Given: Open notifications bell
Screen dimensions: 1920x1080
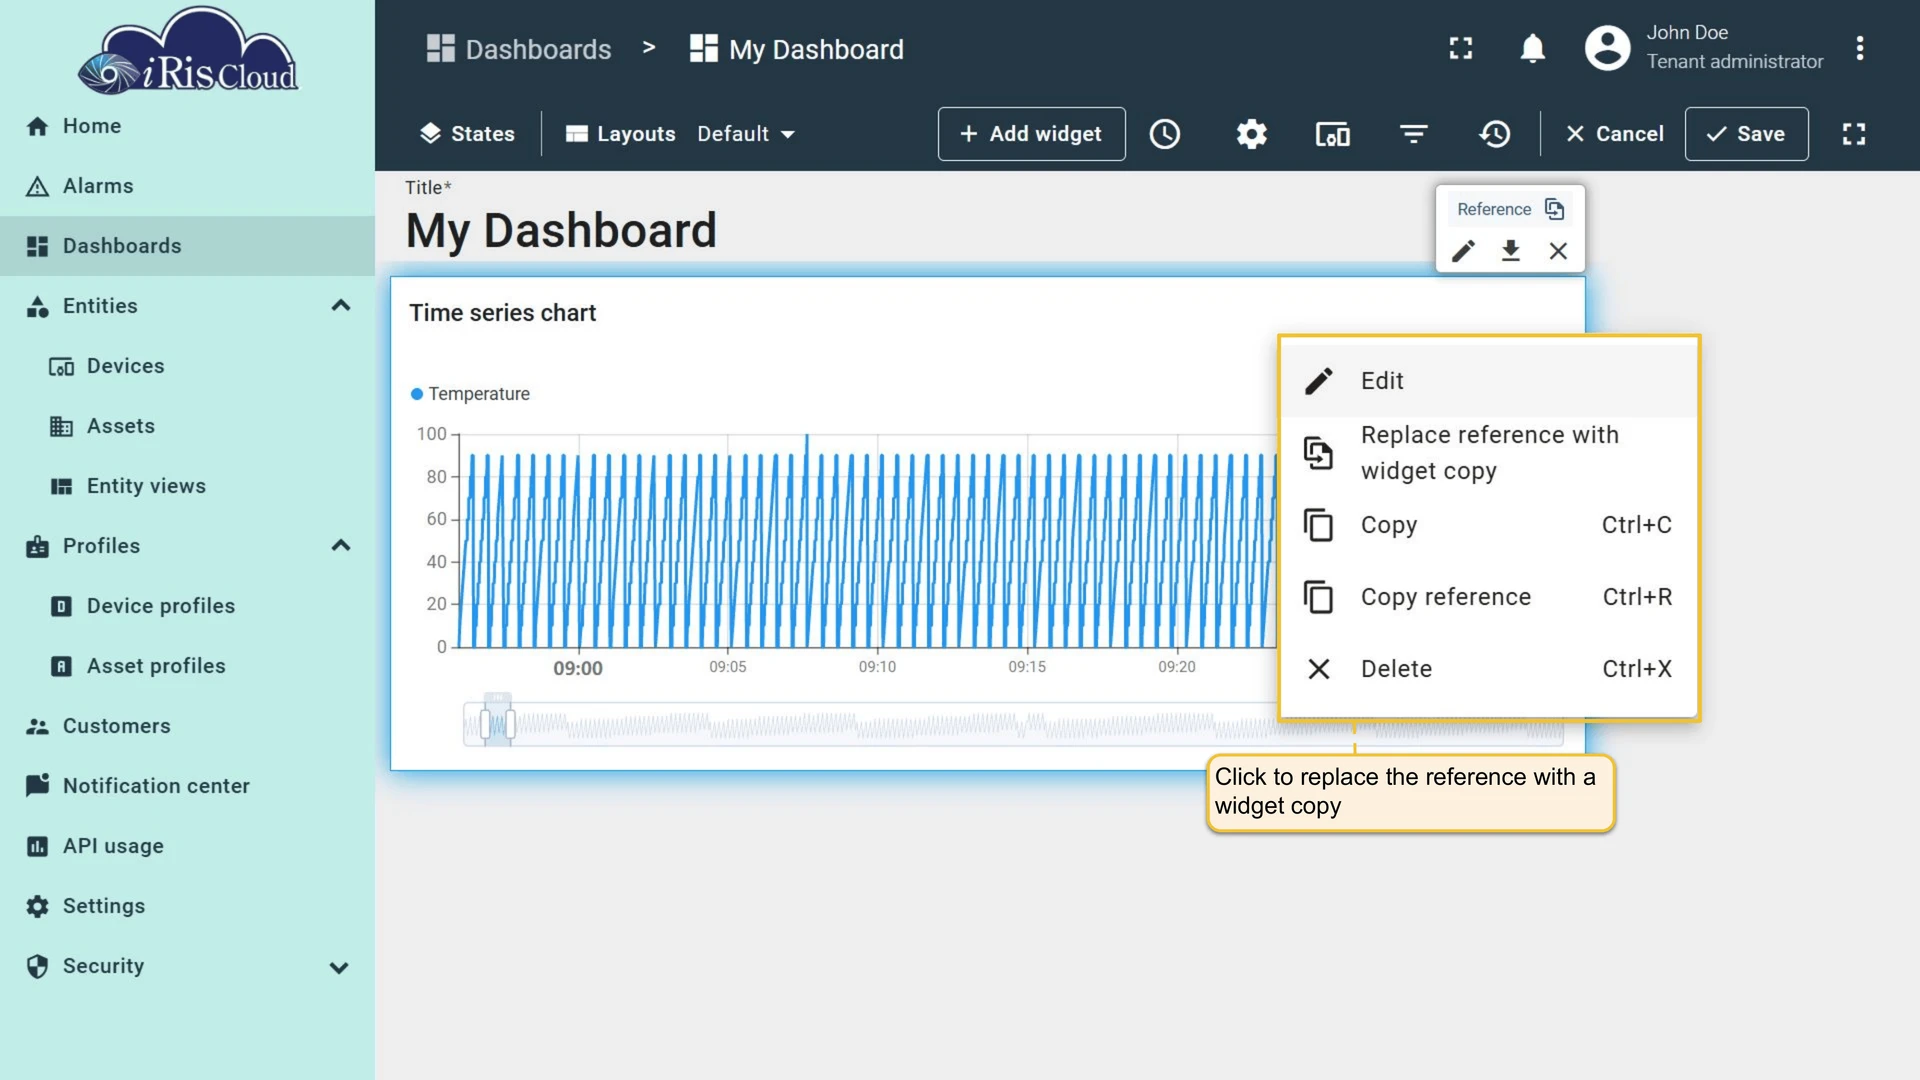Looking at the screenshot, I should click(x=1532, y=48).
